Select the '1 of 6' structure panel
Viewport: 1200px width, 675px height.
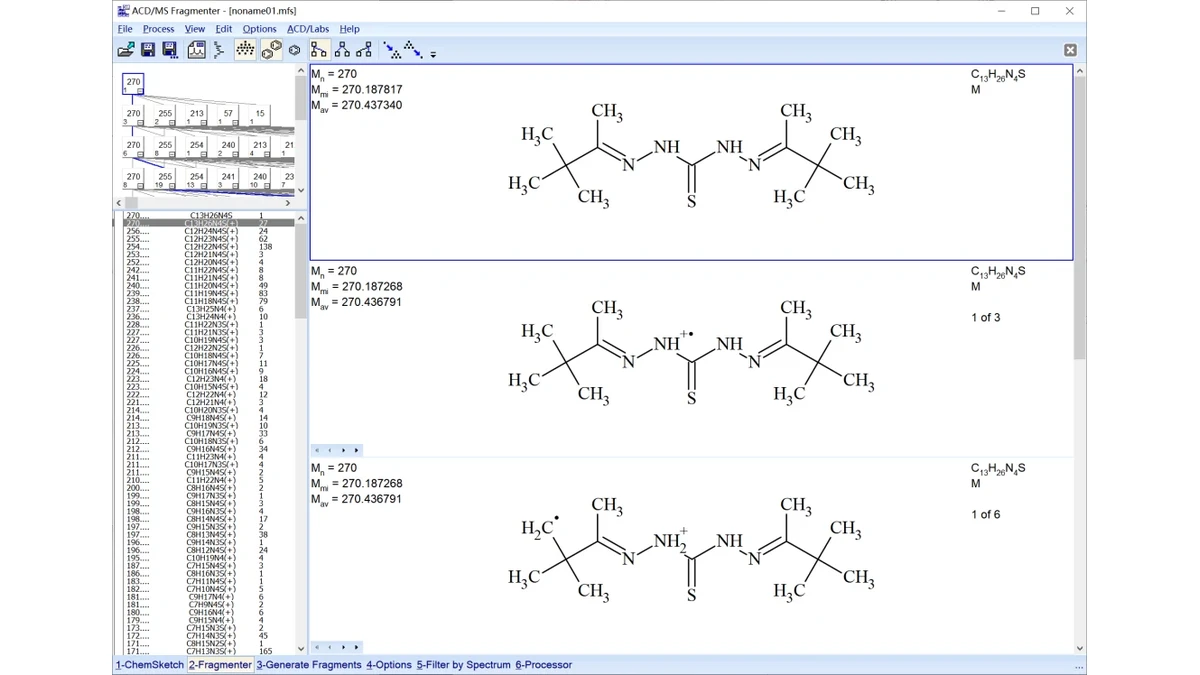[691, 556]
